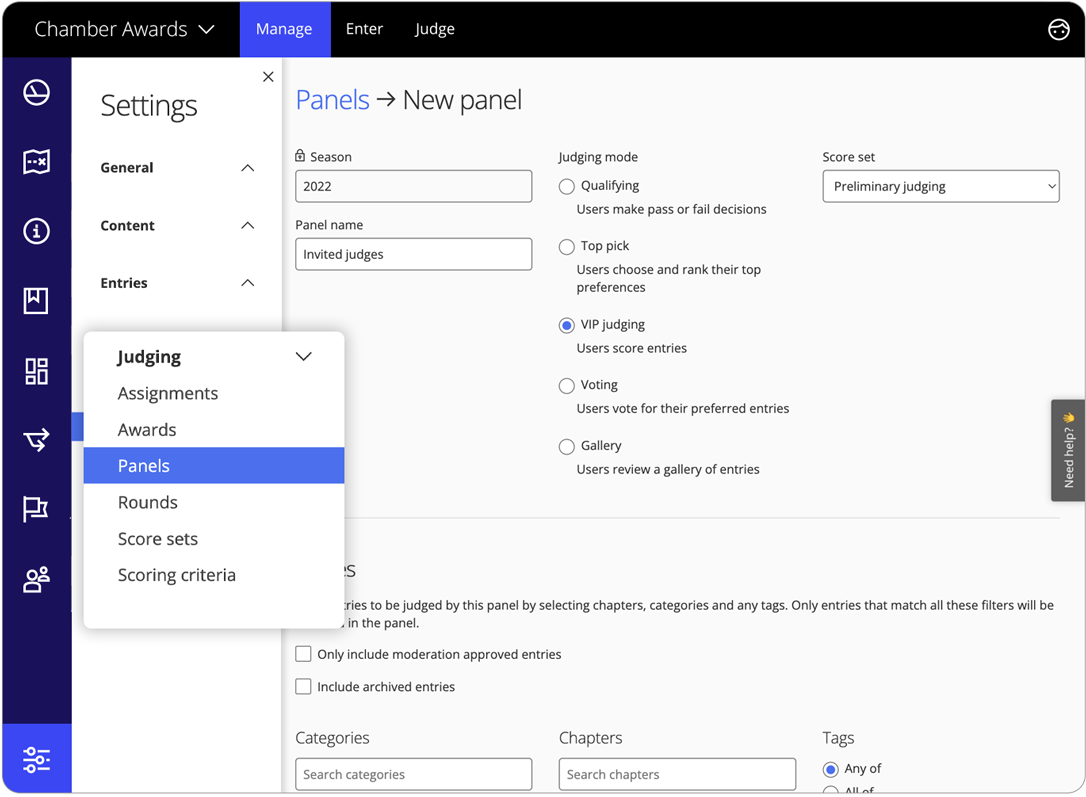Open the users icon in sidebar
1086x797 pixels.
click(37, 579)
